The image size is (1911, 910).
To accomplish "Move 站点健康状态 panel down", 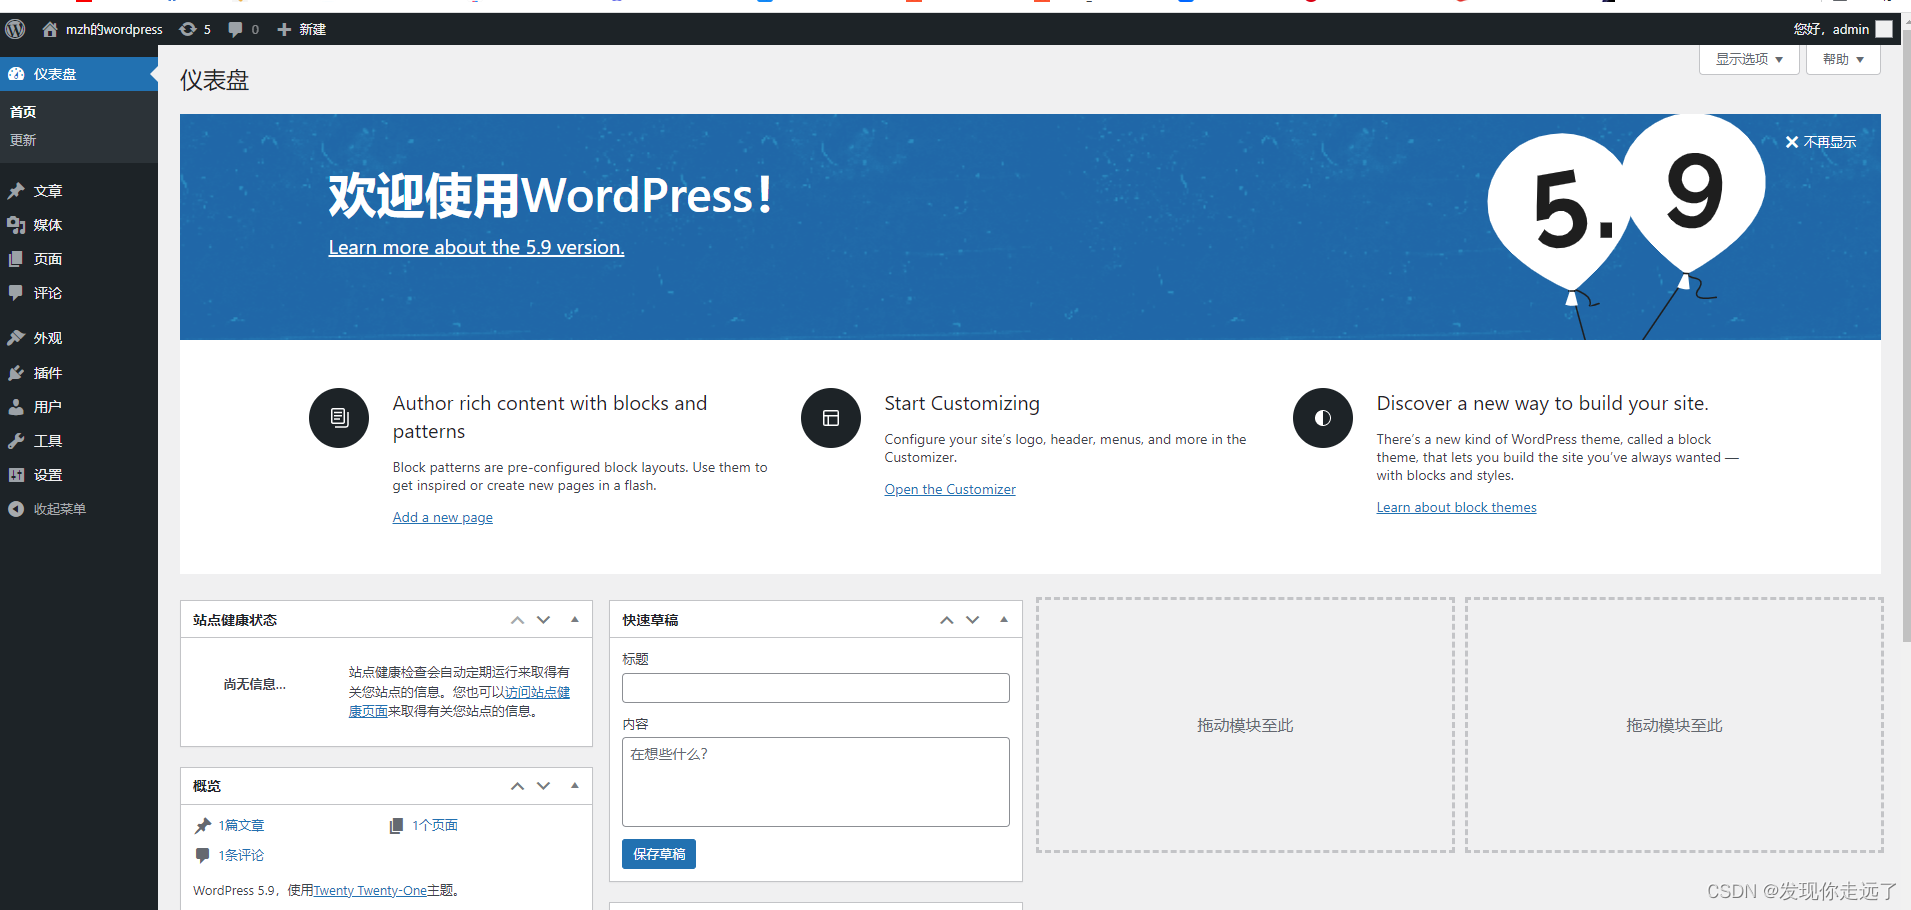I will point(544,620).
